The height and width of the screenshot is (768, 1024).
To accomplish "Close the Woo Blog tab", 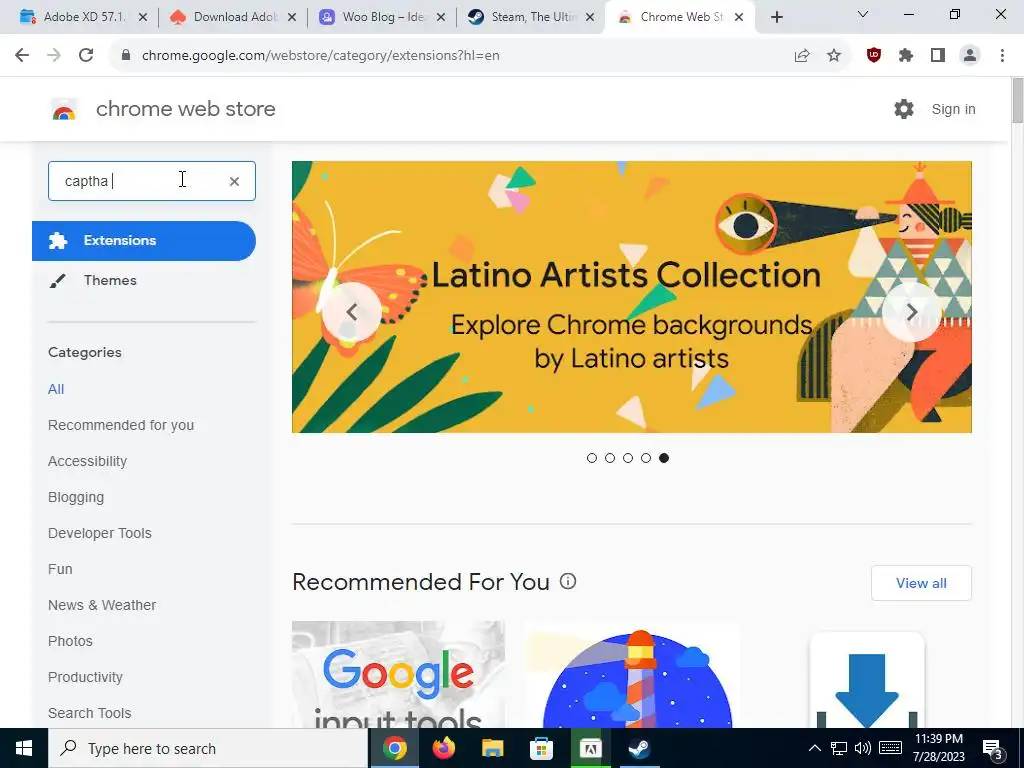I will 441,18.
